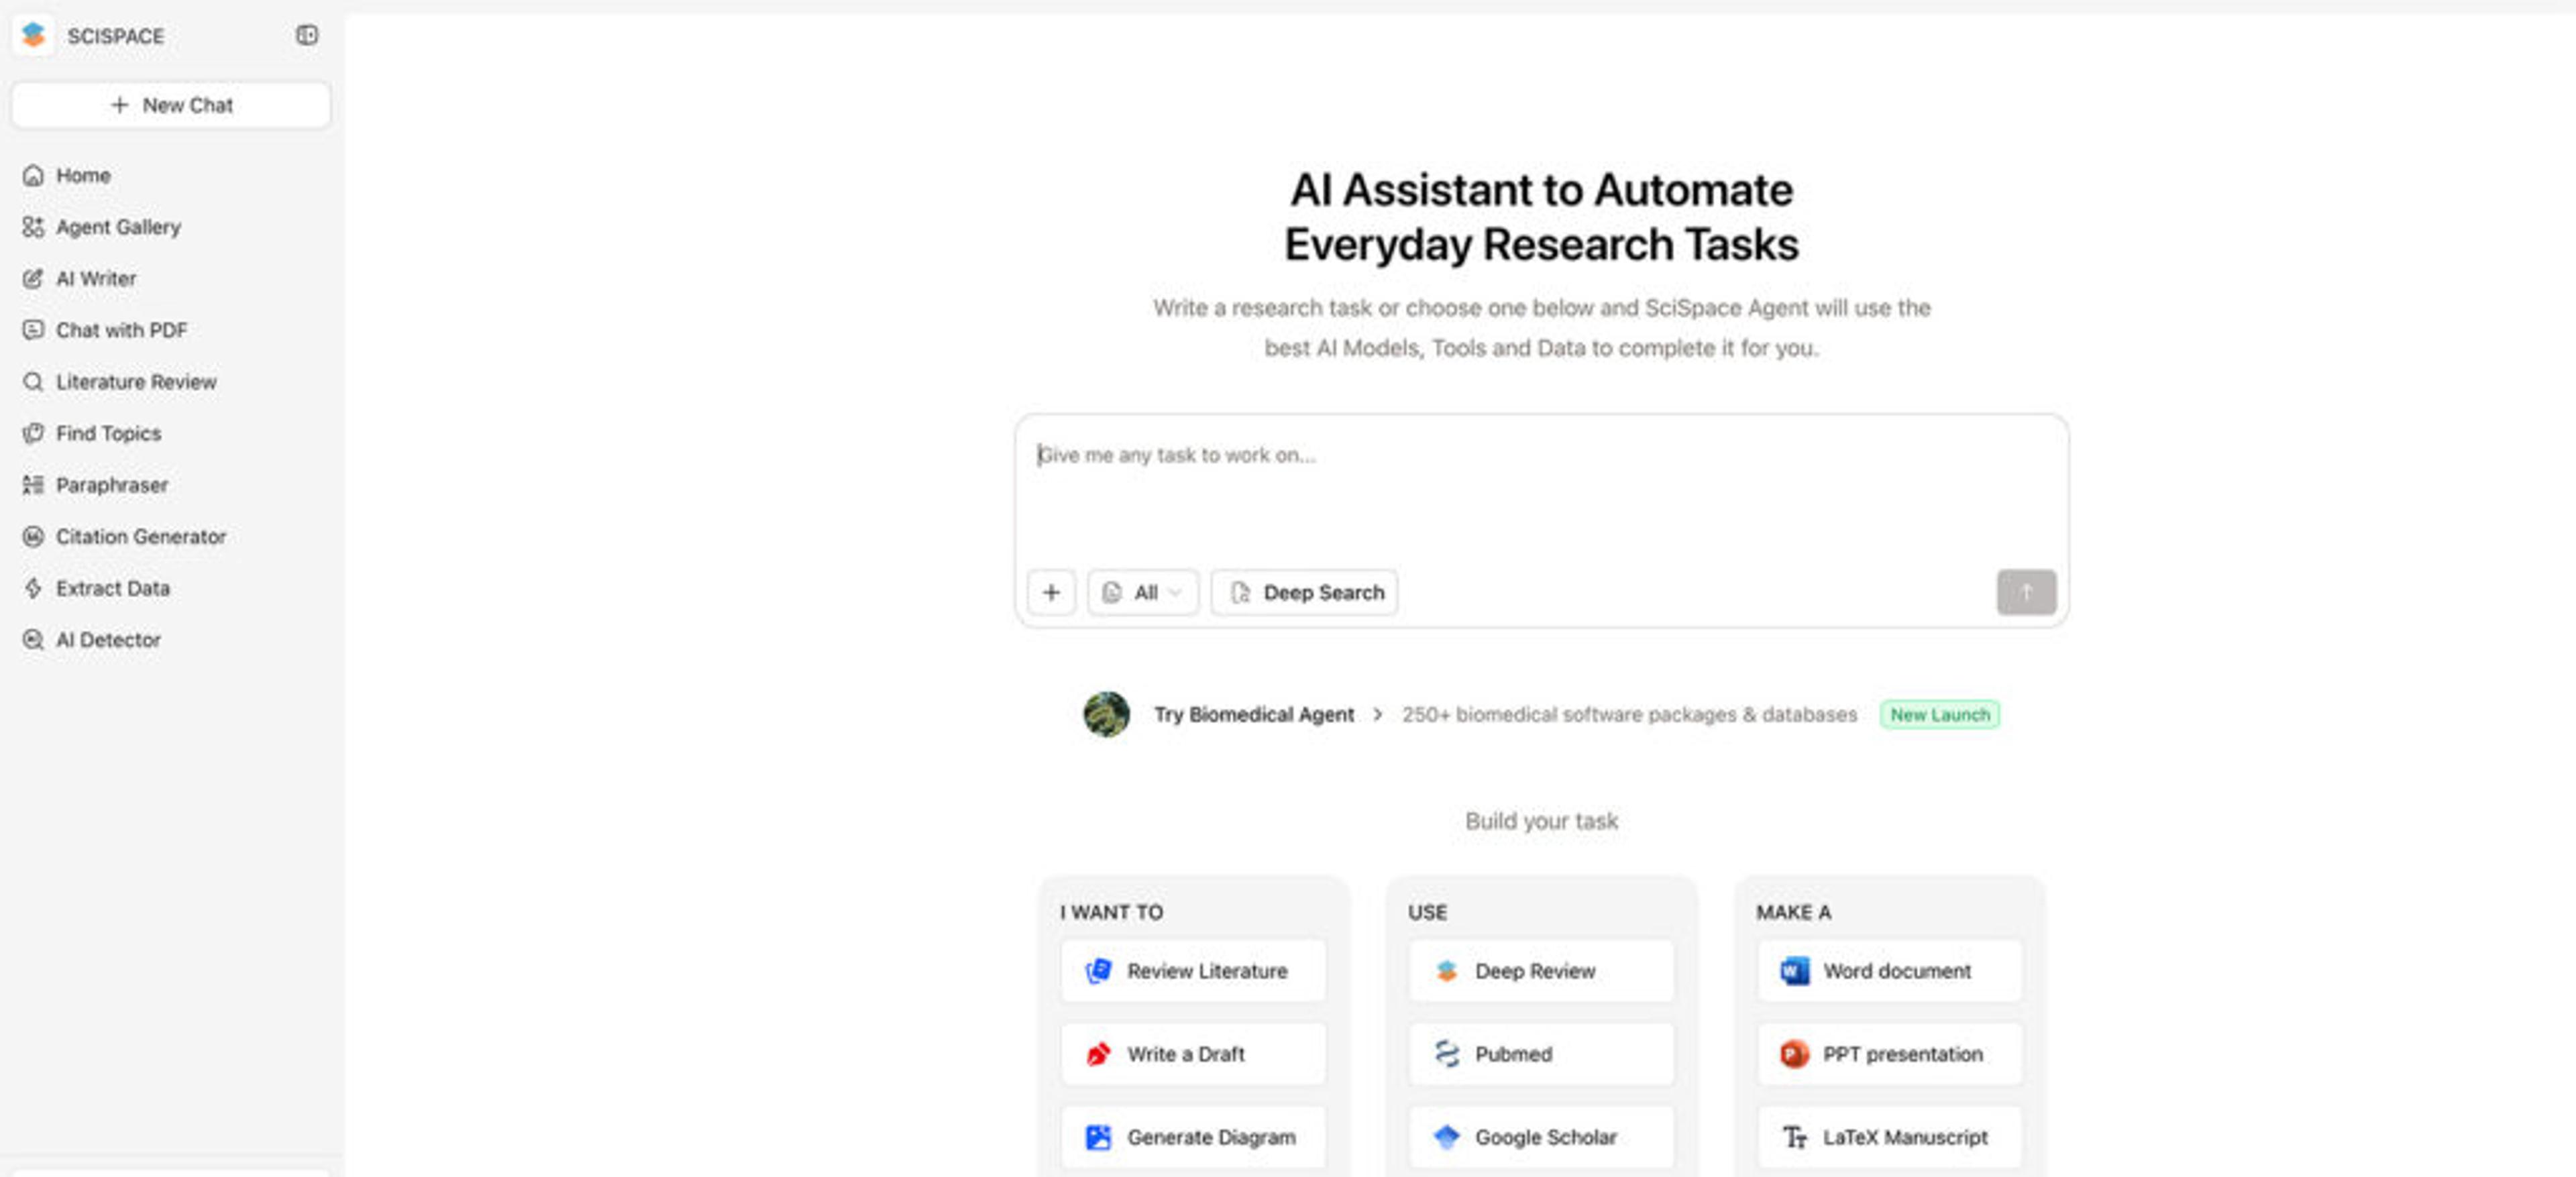This screenshot has width=2576, height=1177.
Task: Click the SciSpace logo icon
Action: coord(33,35)
